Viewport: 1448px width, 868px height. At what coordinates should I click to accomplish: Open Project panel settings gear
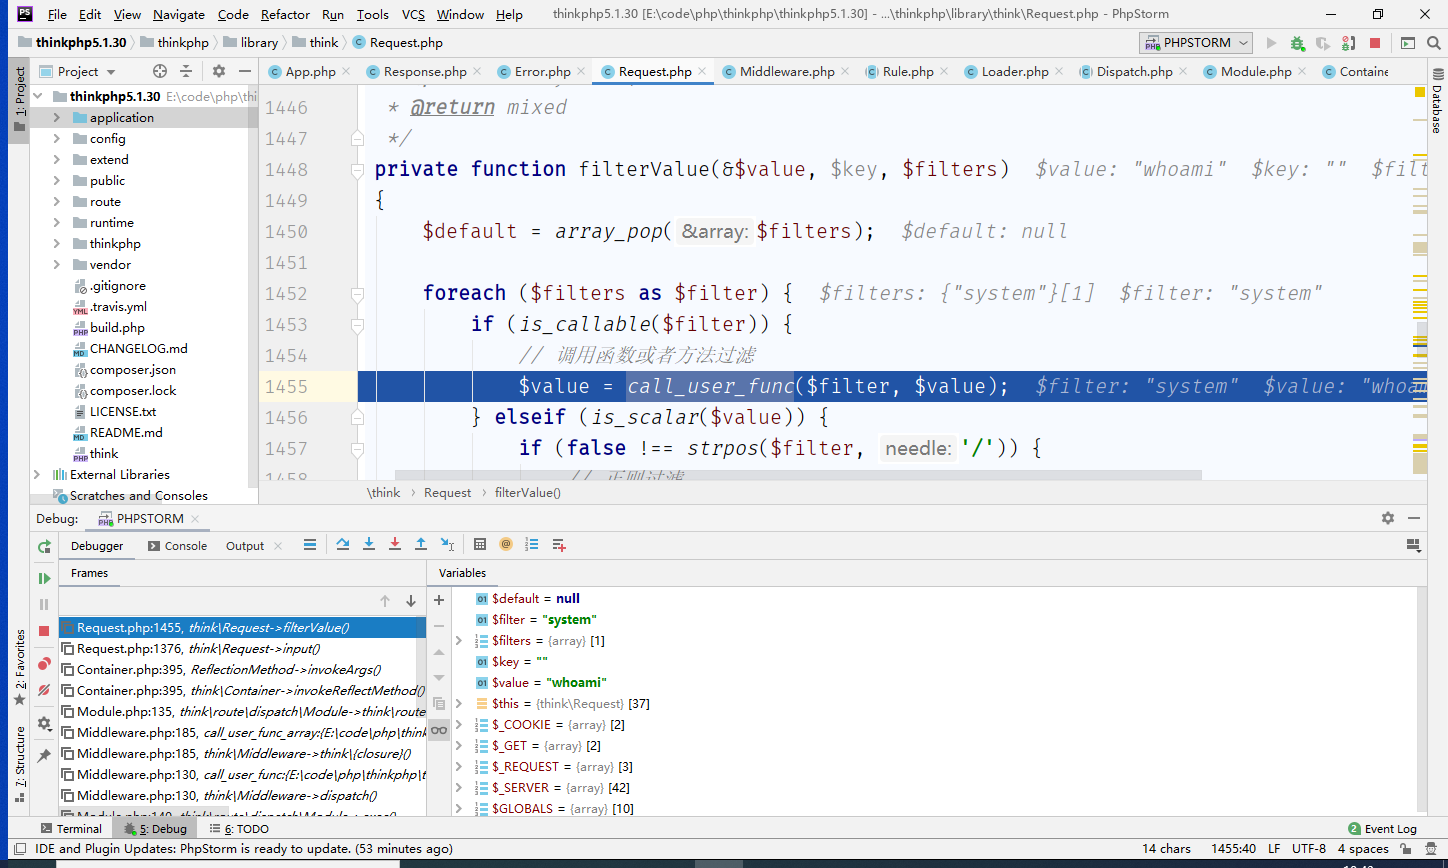tap(219, 71)
